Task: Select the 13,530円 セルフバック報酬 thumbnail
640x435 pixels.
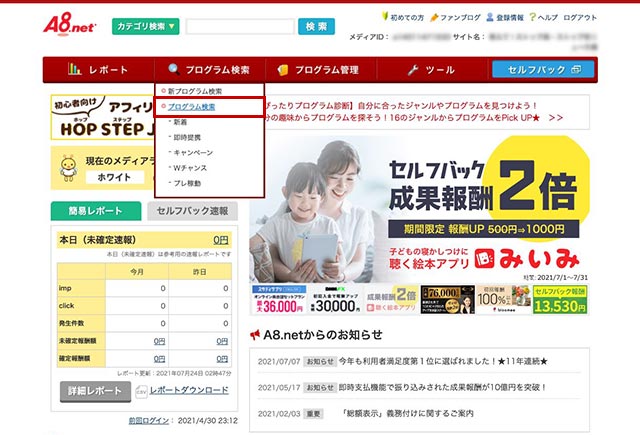Action: pos(560,300)
